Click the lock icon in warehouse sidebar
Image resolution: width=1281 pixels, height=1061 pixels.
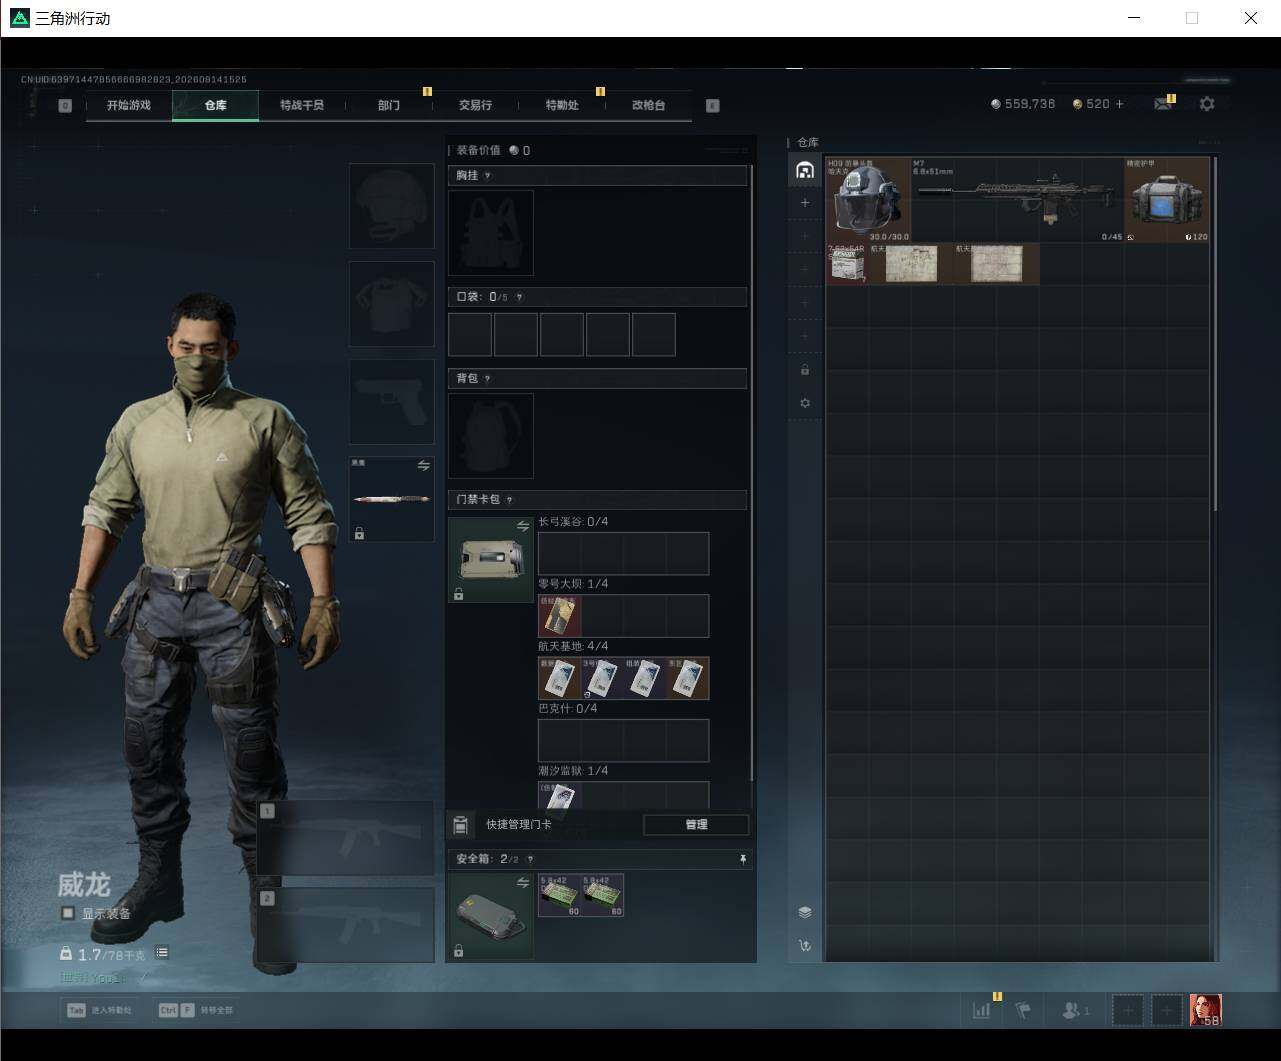805,370
